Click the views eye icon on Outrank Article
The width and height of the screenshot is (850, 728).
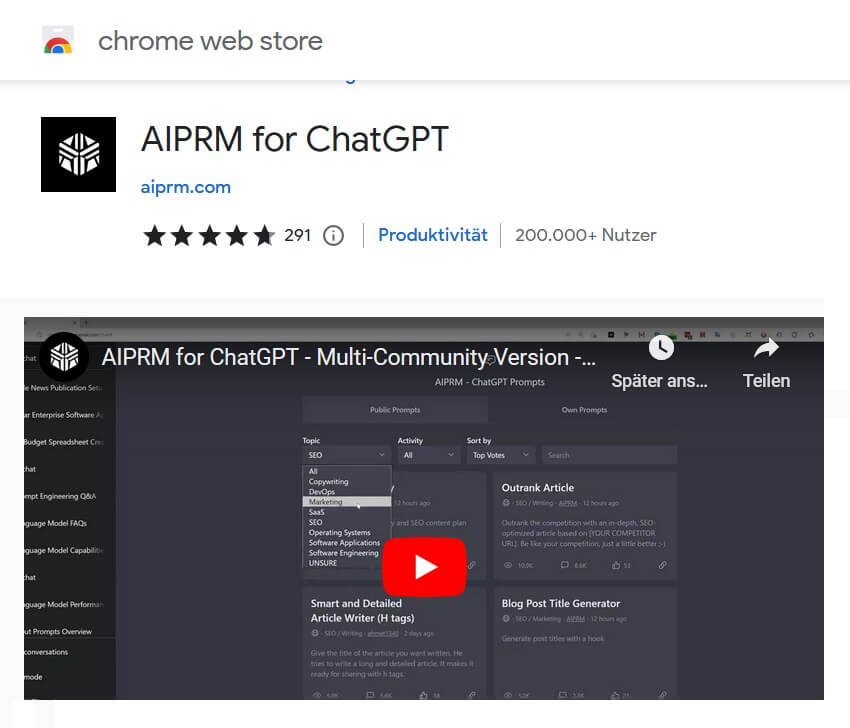tap(508, 565)
